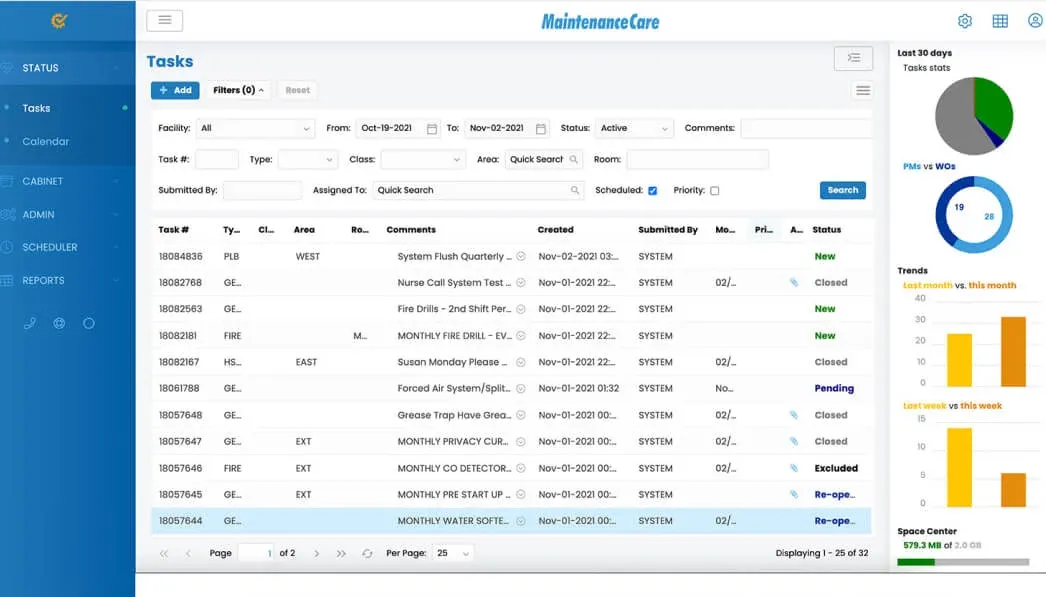This screenshot has width=1046, height=597.
Task: Go to the last page arrow
Action: tap(341, 554)
